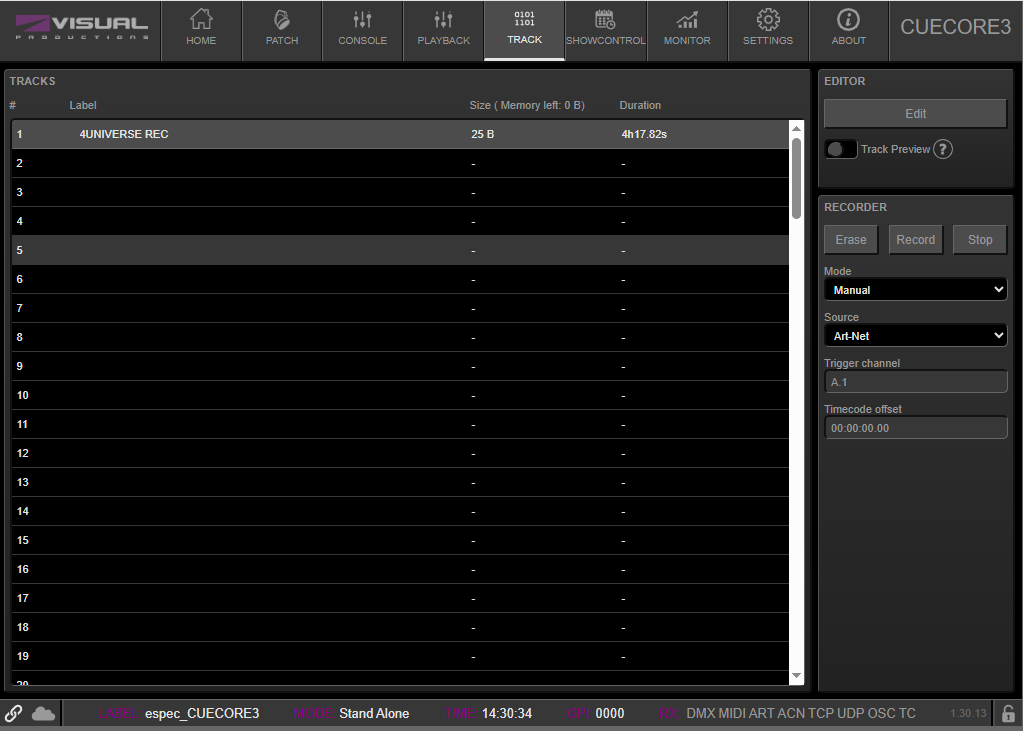The height and width of the screenshot is (731, 1023).
Task: Open the Console faders icon
Action: pos(362,20)
